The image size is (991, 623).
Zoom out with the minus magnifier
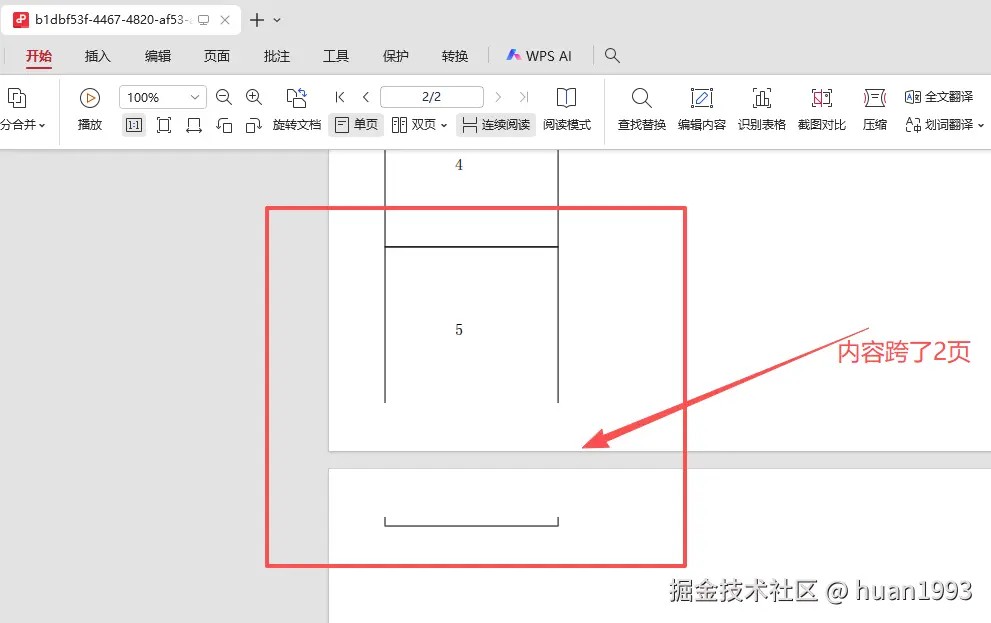[x=224, y=97]
